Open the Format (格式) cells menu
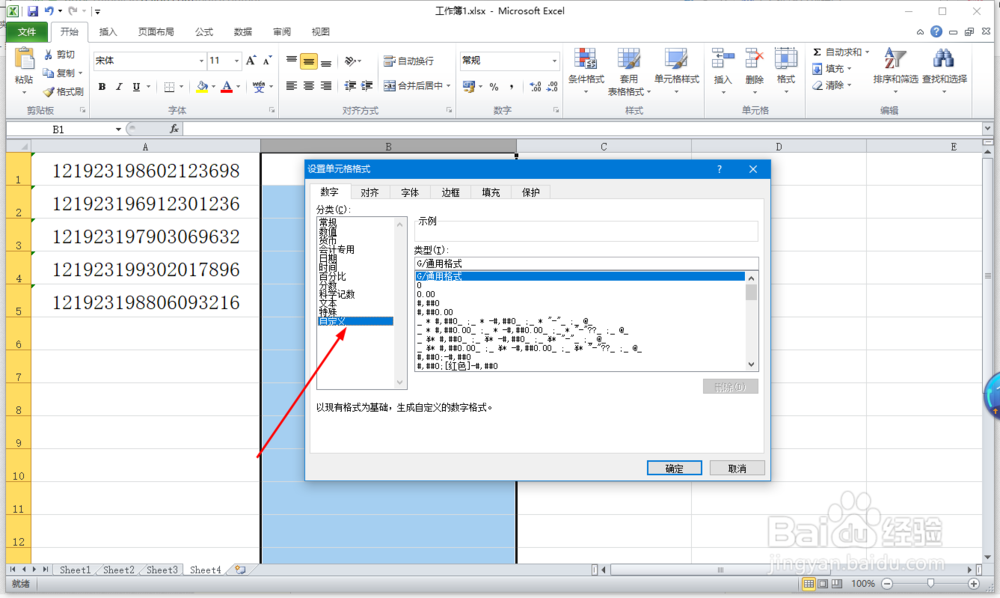This screenshot has height=598, width=1000. tap(786, 71)
